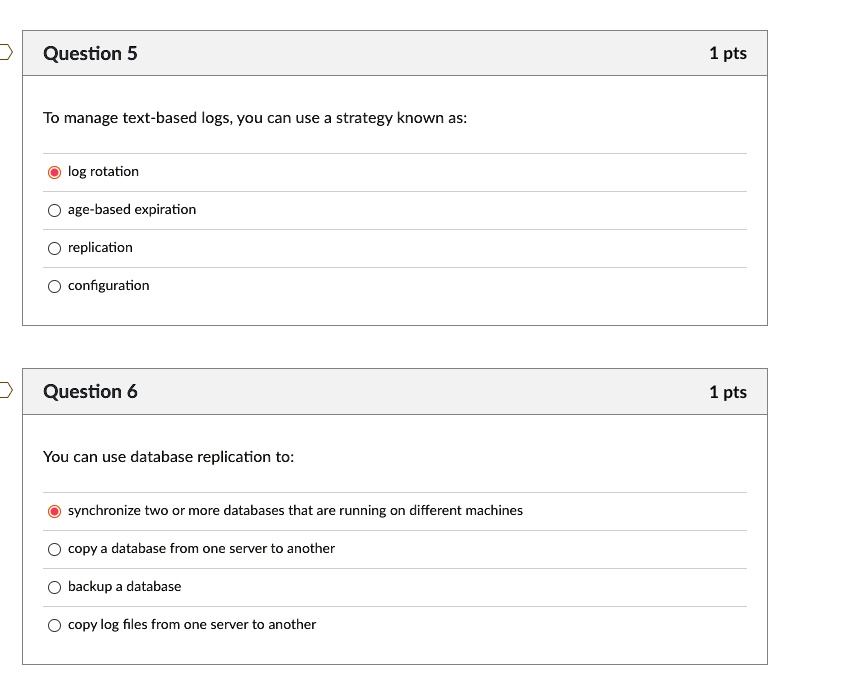Click the 'configuration' answer label text

coord(108,286)
